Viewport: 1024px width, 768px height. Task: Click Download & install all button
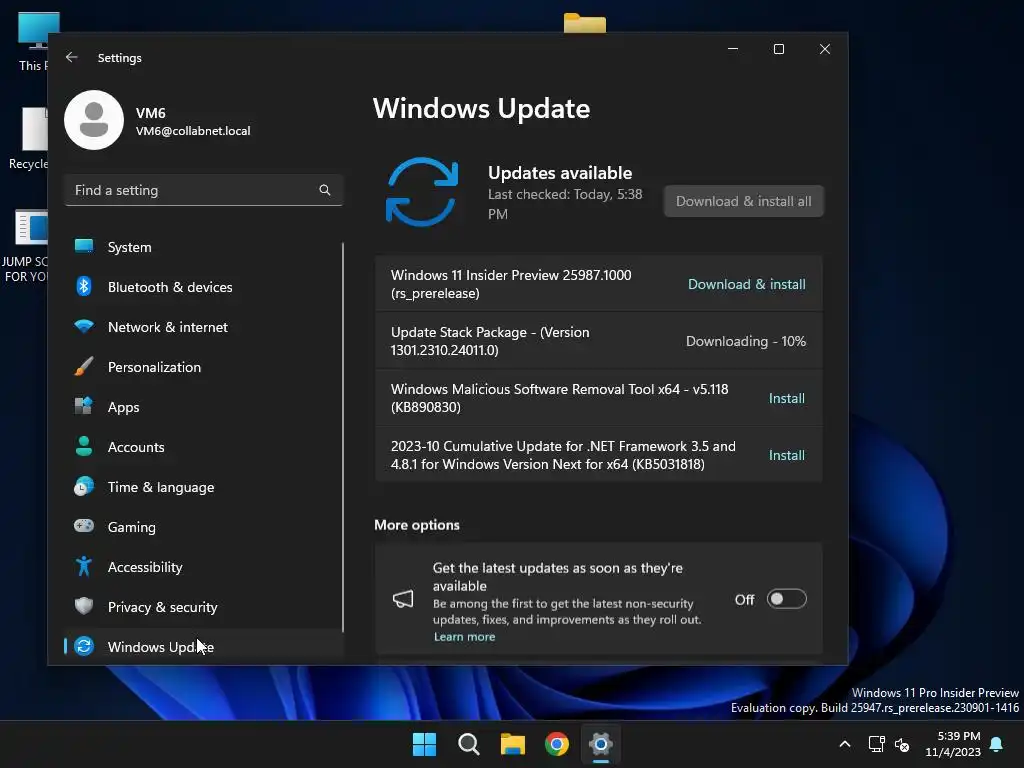point(744,201)
